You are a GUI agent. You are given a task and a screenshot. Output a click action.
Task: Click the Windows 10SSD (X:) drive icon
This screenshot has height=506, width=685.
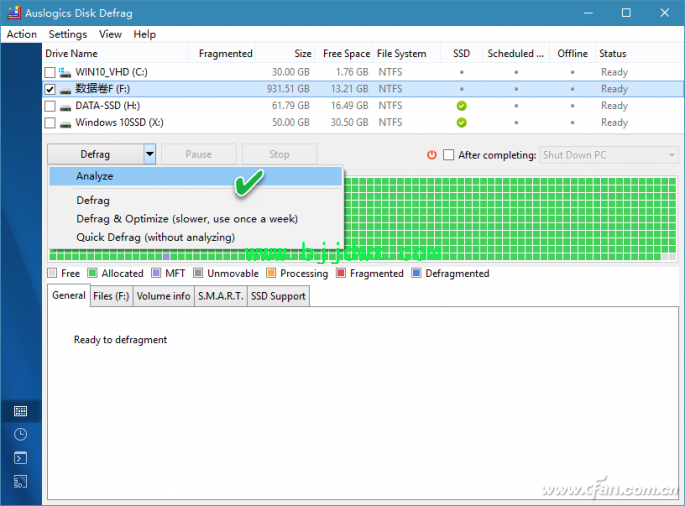pos(65,125)
